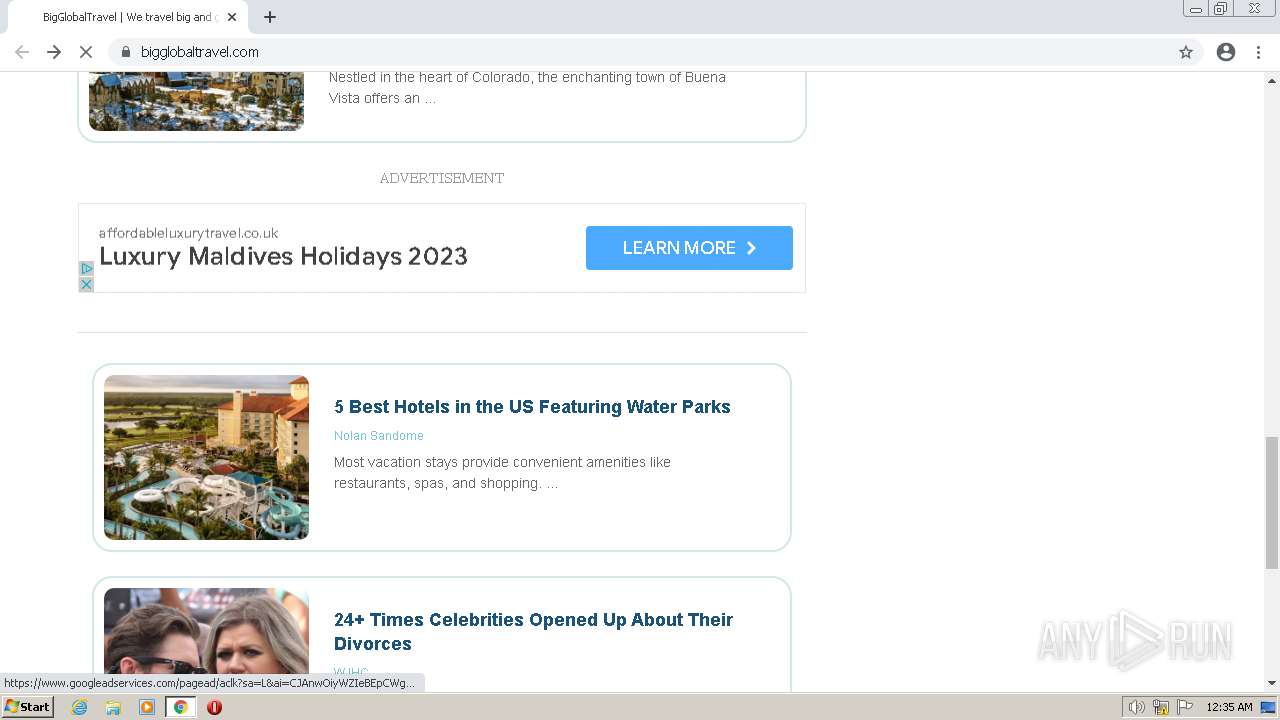Switch to Chrome in the taskbar
Screen dimensions: 1280x720
coord(180,707)
